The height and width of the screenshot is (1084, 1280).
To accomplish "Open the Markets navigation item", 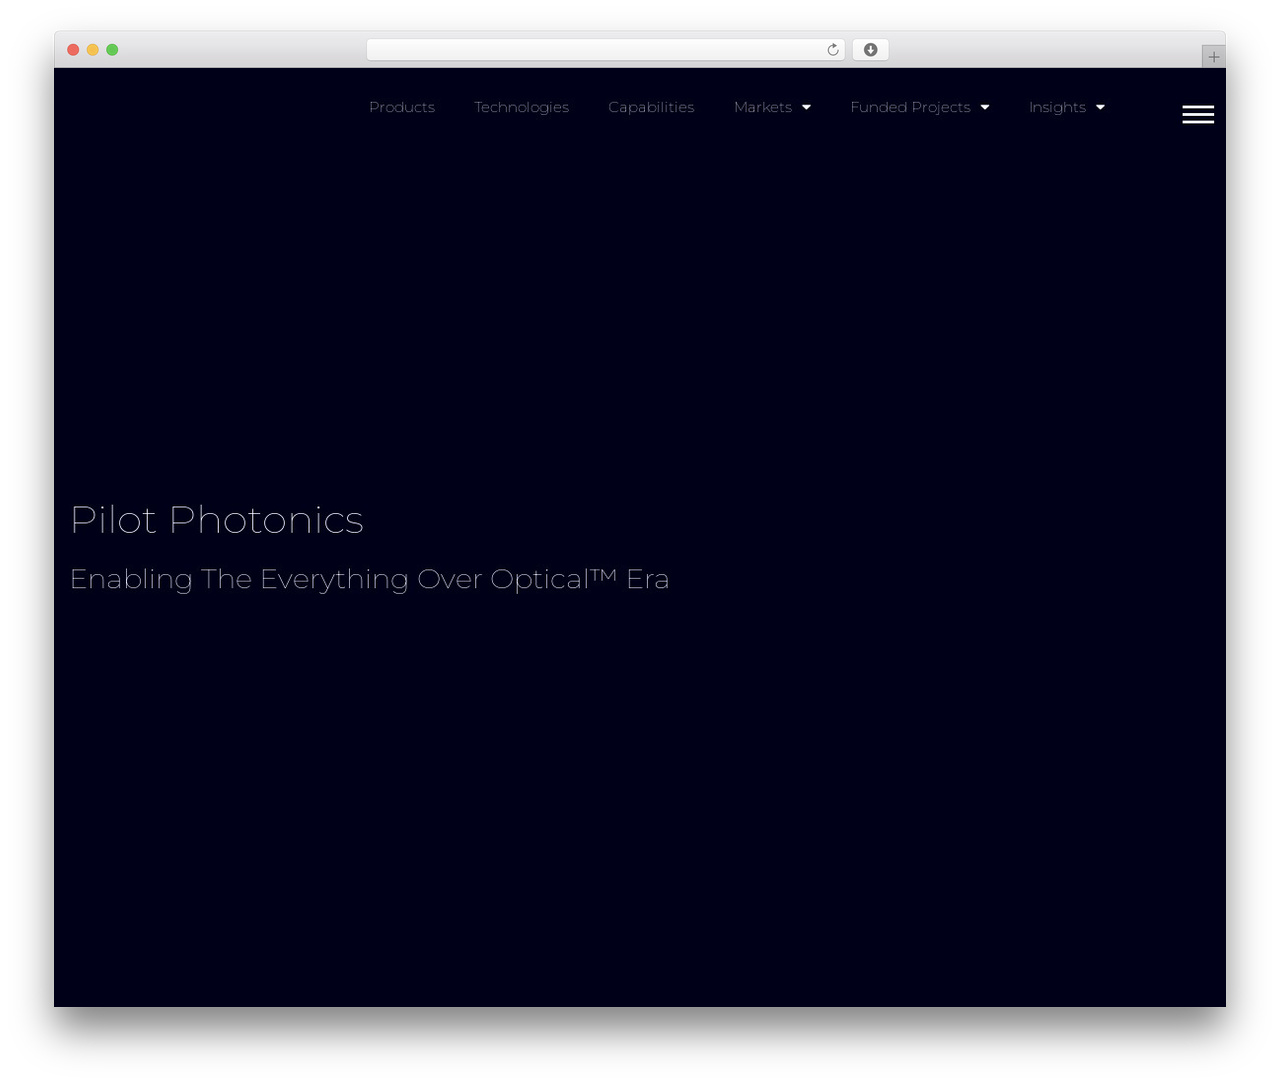I will 763,107.
